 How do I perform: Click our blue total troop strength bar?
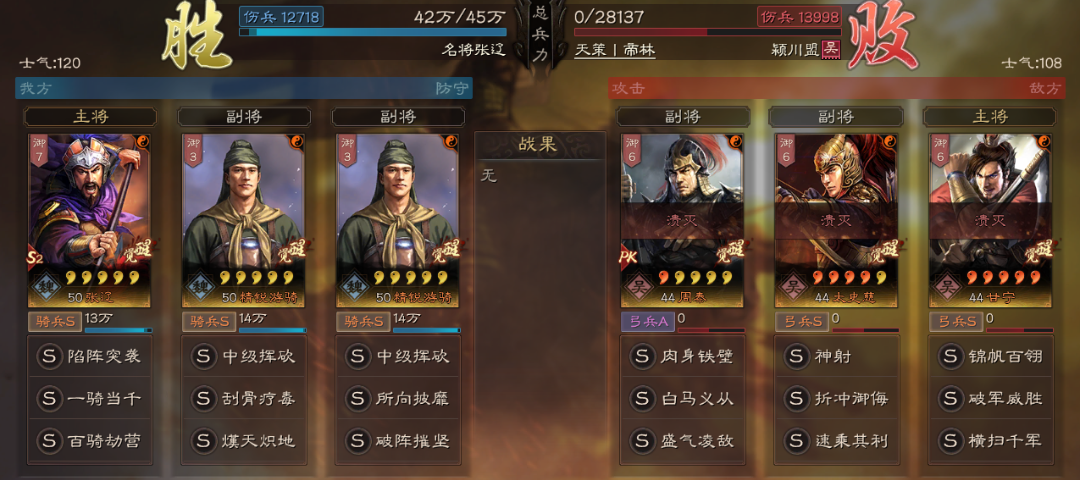point(373,32)
